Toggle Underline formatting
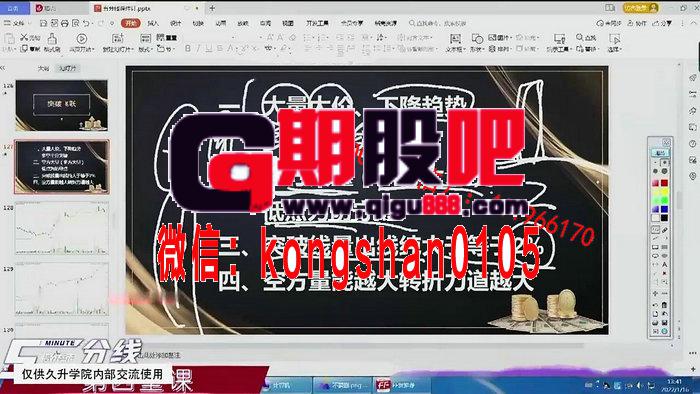The image size is (700, 394). point(208,48)
